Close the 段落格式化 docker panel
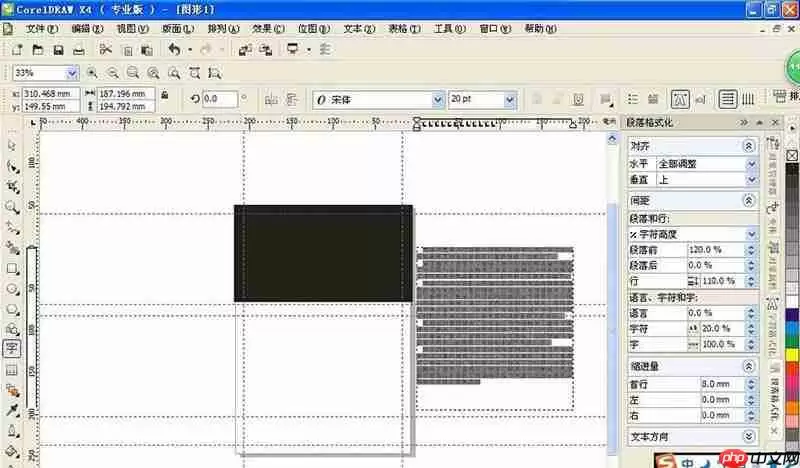This screenshot has height=468, width=800. pyautogui.click(x=775, y=122)
